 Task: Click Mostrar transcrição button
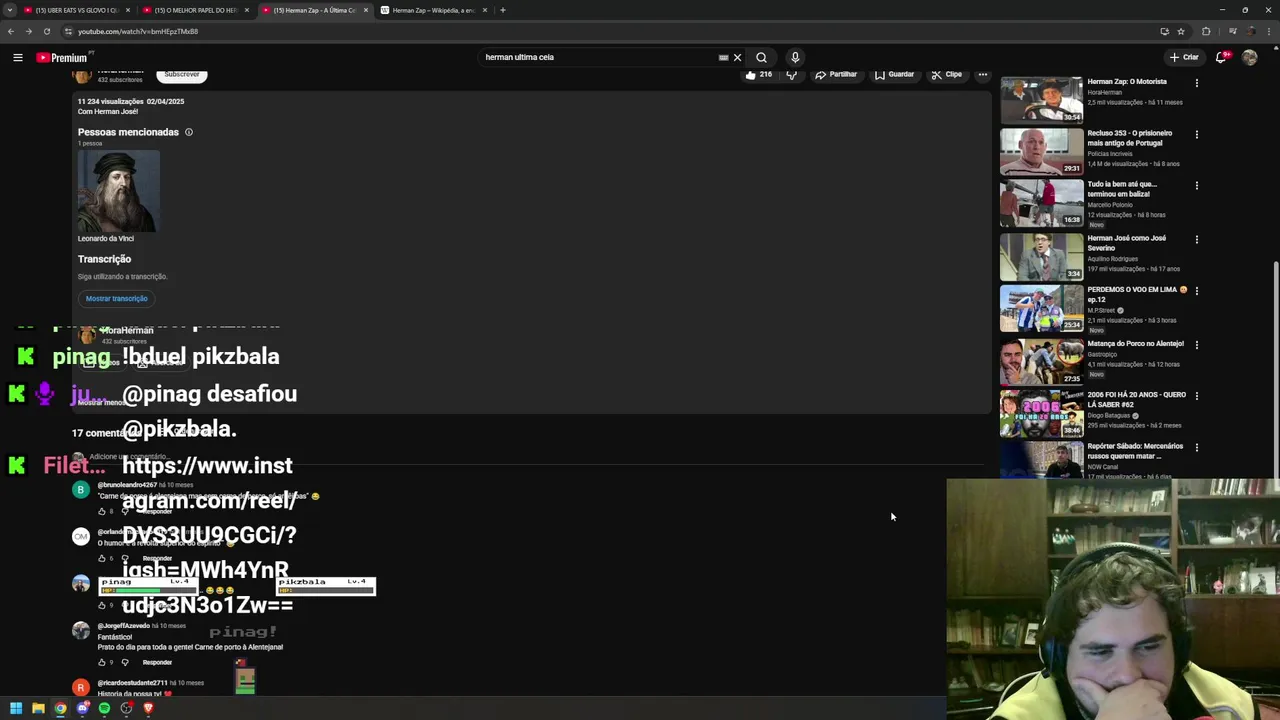(x=117, y=298)
